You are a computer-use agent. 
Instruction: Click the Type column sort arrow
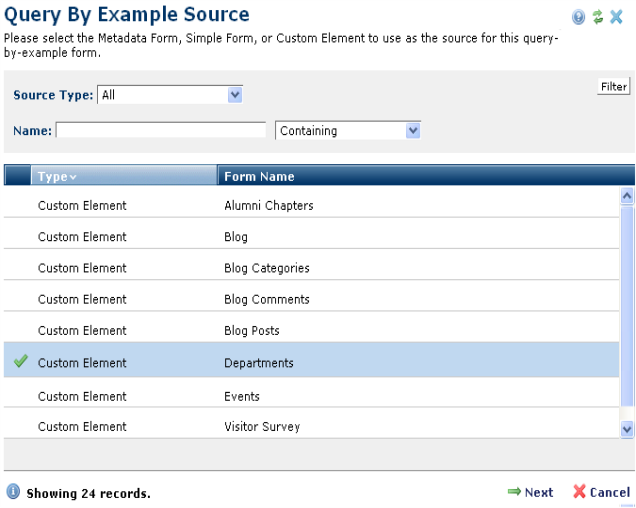(73, 178)
